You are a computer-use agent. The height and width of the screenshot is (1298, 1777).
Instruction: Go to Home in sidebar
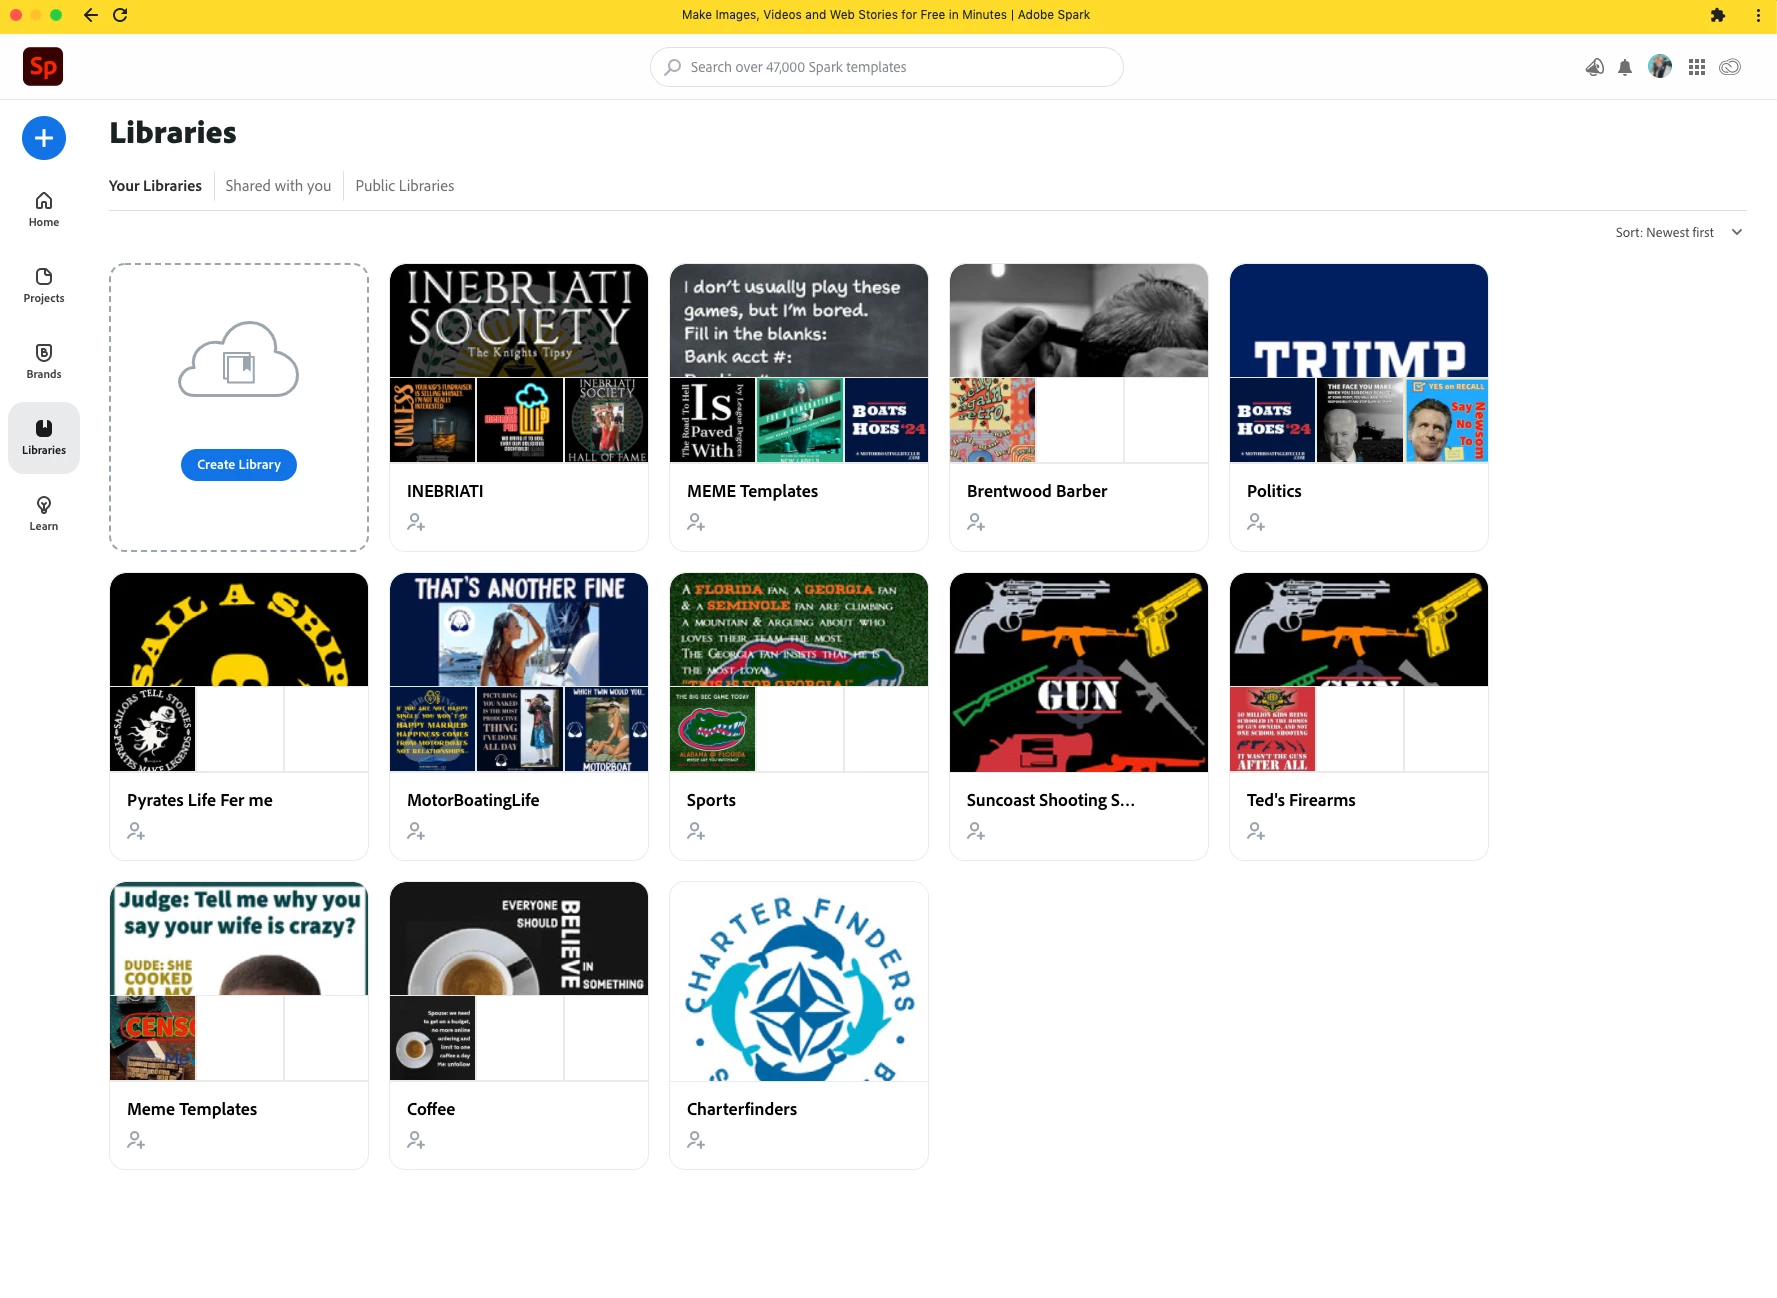click(x=44, y=210)
